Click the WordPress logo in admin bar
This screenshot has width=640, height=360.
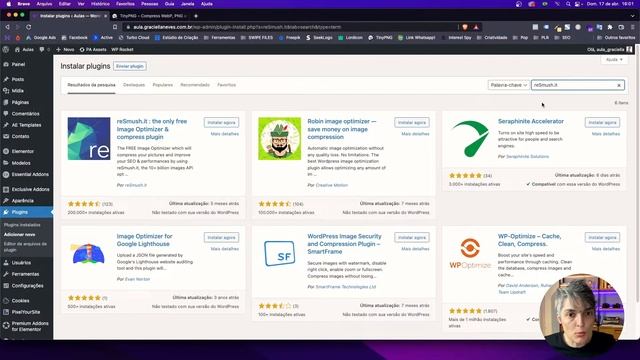point(6,49)
